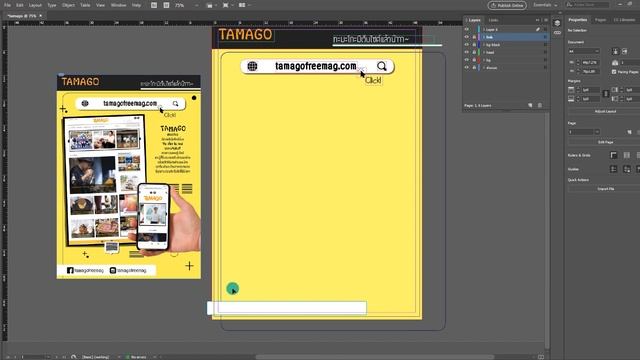Click the purple selected layer color swatch
Screen dimensions: 640x360
(x=479, y=37)
